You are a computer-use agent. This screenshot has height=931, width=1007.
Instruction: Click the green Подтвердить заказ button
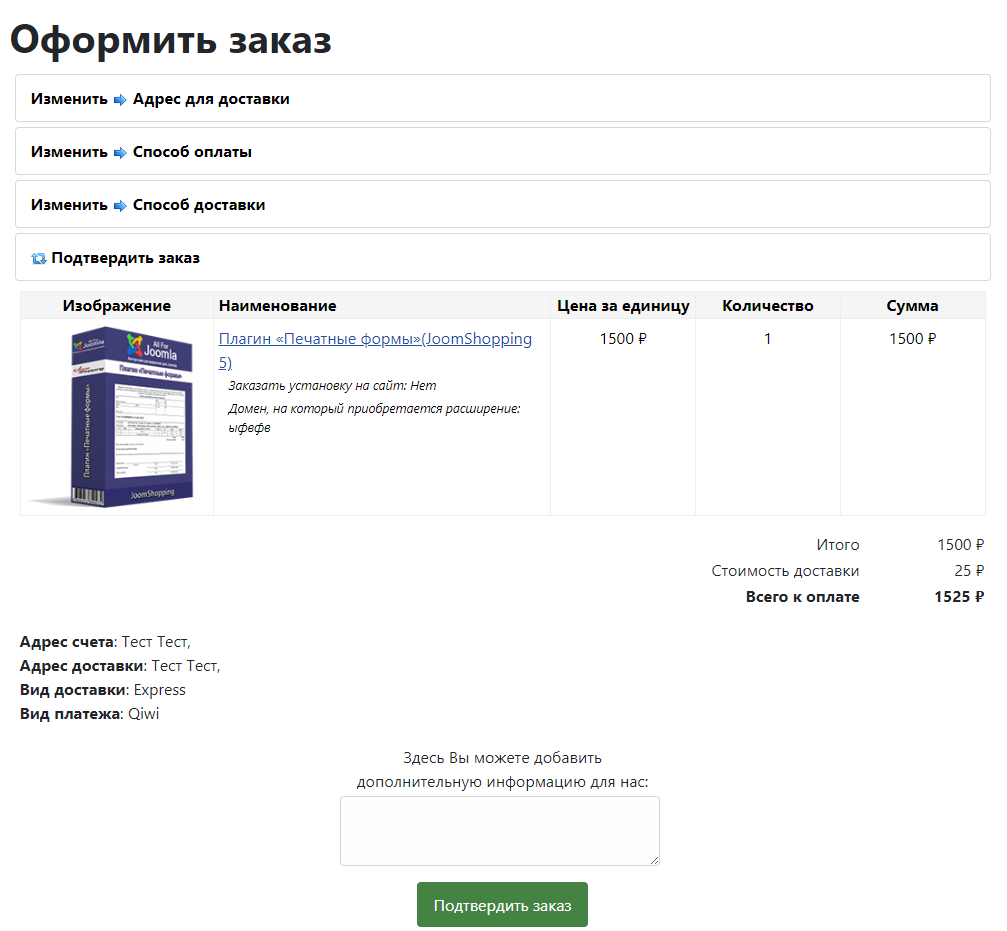502,905
